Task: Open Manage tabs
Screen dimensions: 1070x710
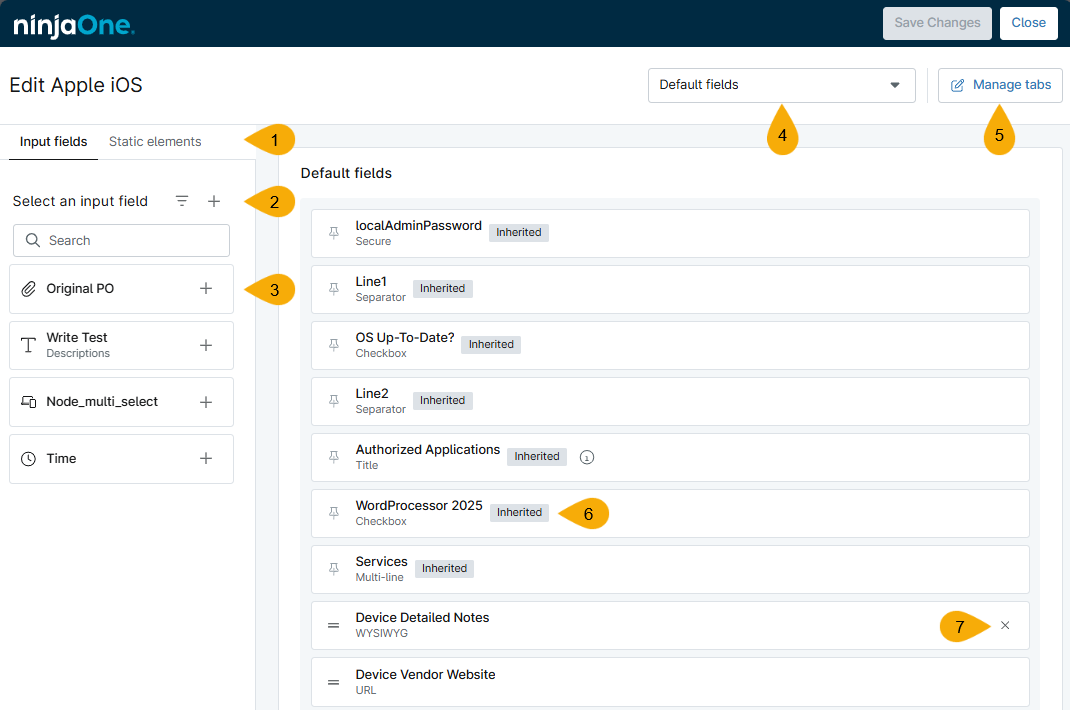Action: [1000, 85]
